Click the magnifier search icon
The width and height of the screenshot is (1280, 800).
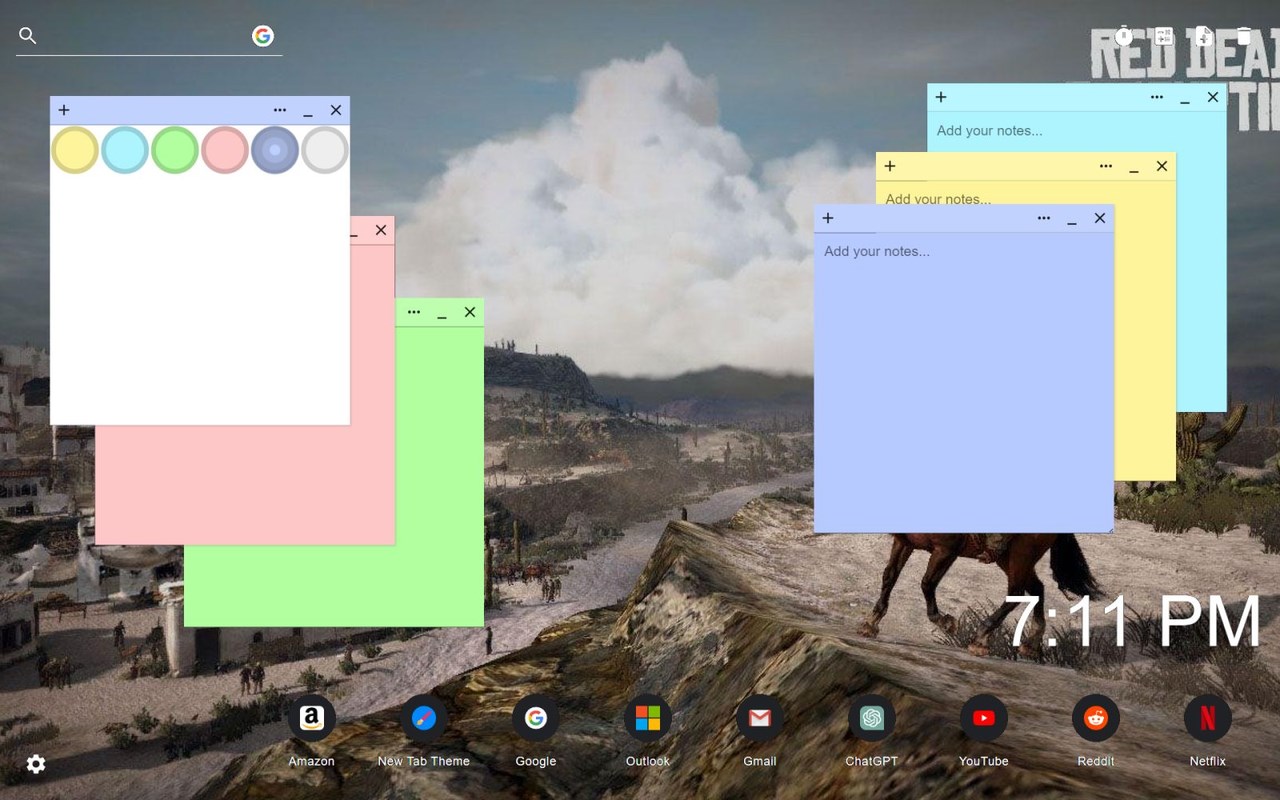(x=28, y=36)
